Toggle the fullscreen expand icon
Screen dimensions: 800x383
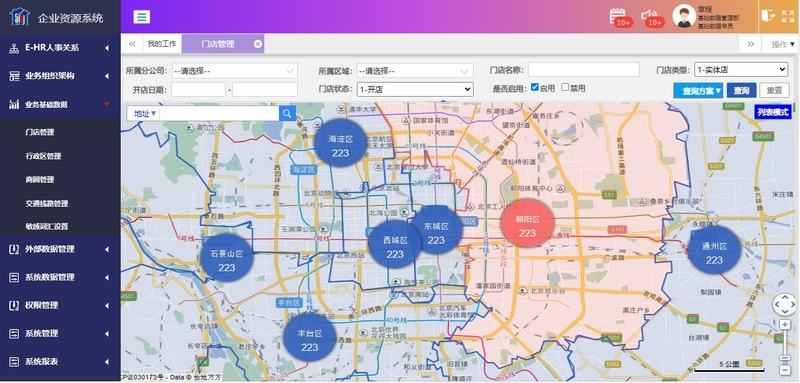[788, 16]
